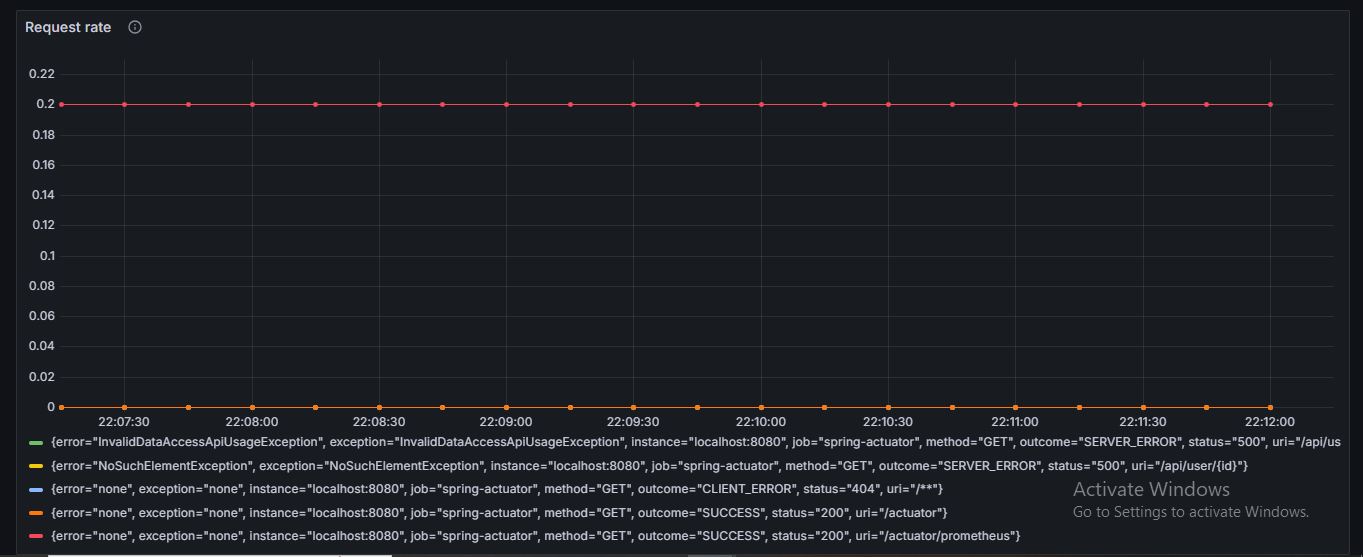The image size is (1363, 557).
Task: Click the 0.08 y-axis value
Action: tap(42, 286)
